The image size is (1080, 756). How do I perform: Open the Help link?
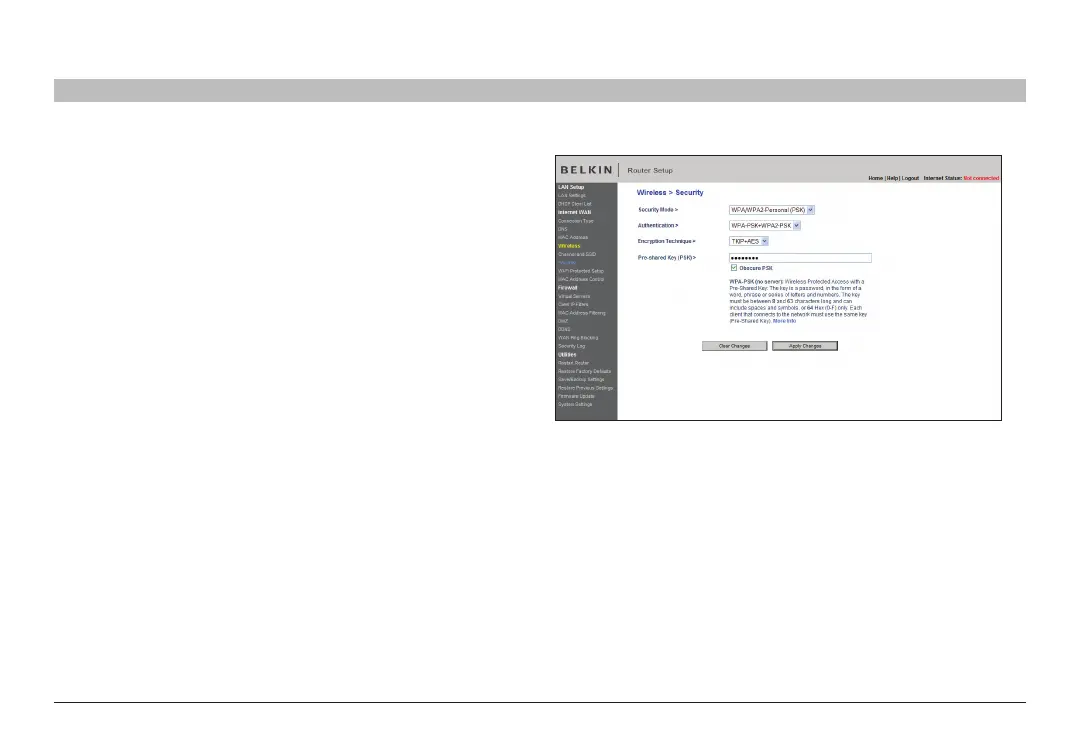893,178
